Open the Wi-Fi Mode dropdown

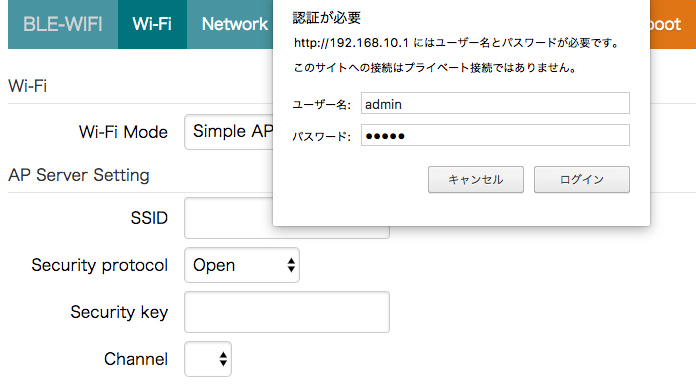(229, 132)
